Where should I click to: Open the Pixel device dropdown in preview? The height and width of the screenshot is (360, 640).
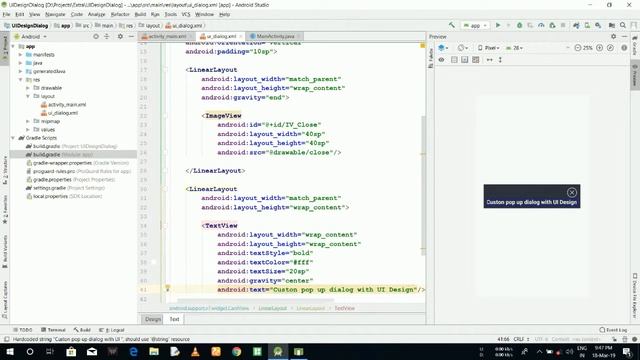tap(489, 48)
